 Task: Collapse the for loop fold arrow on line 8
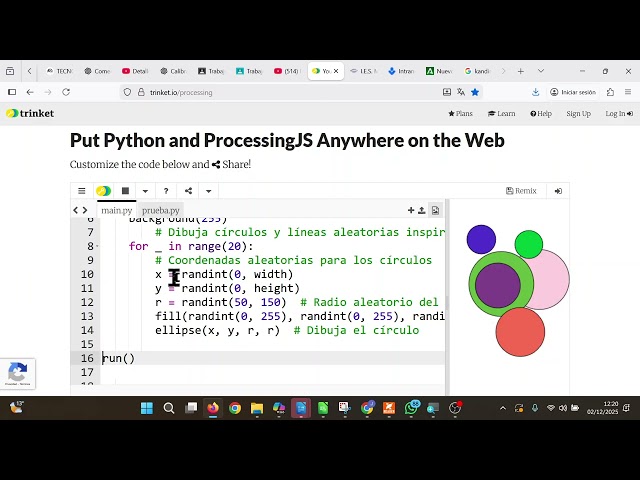tap(97, 246)
